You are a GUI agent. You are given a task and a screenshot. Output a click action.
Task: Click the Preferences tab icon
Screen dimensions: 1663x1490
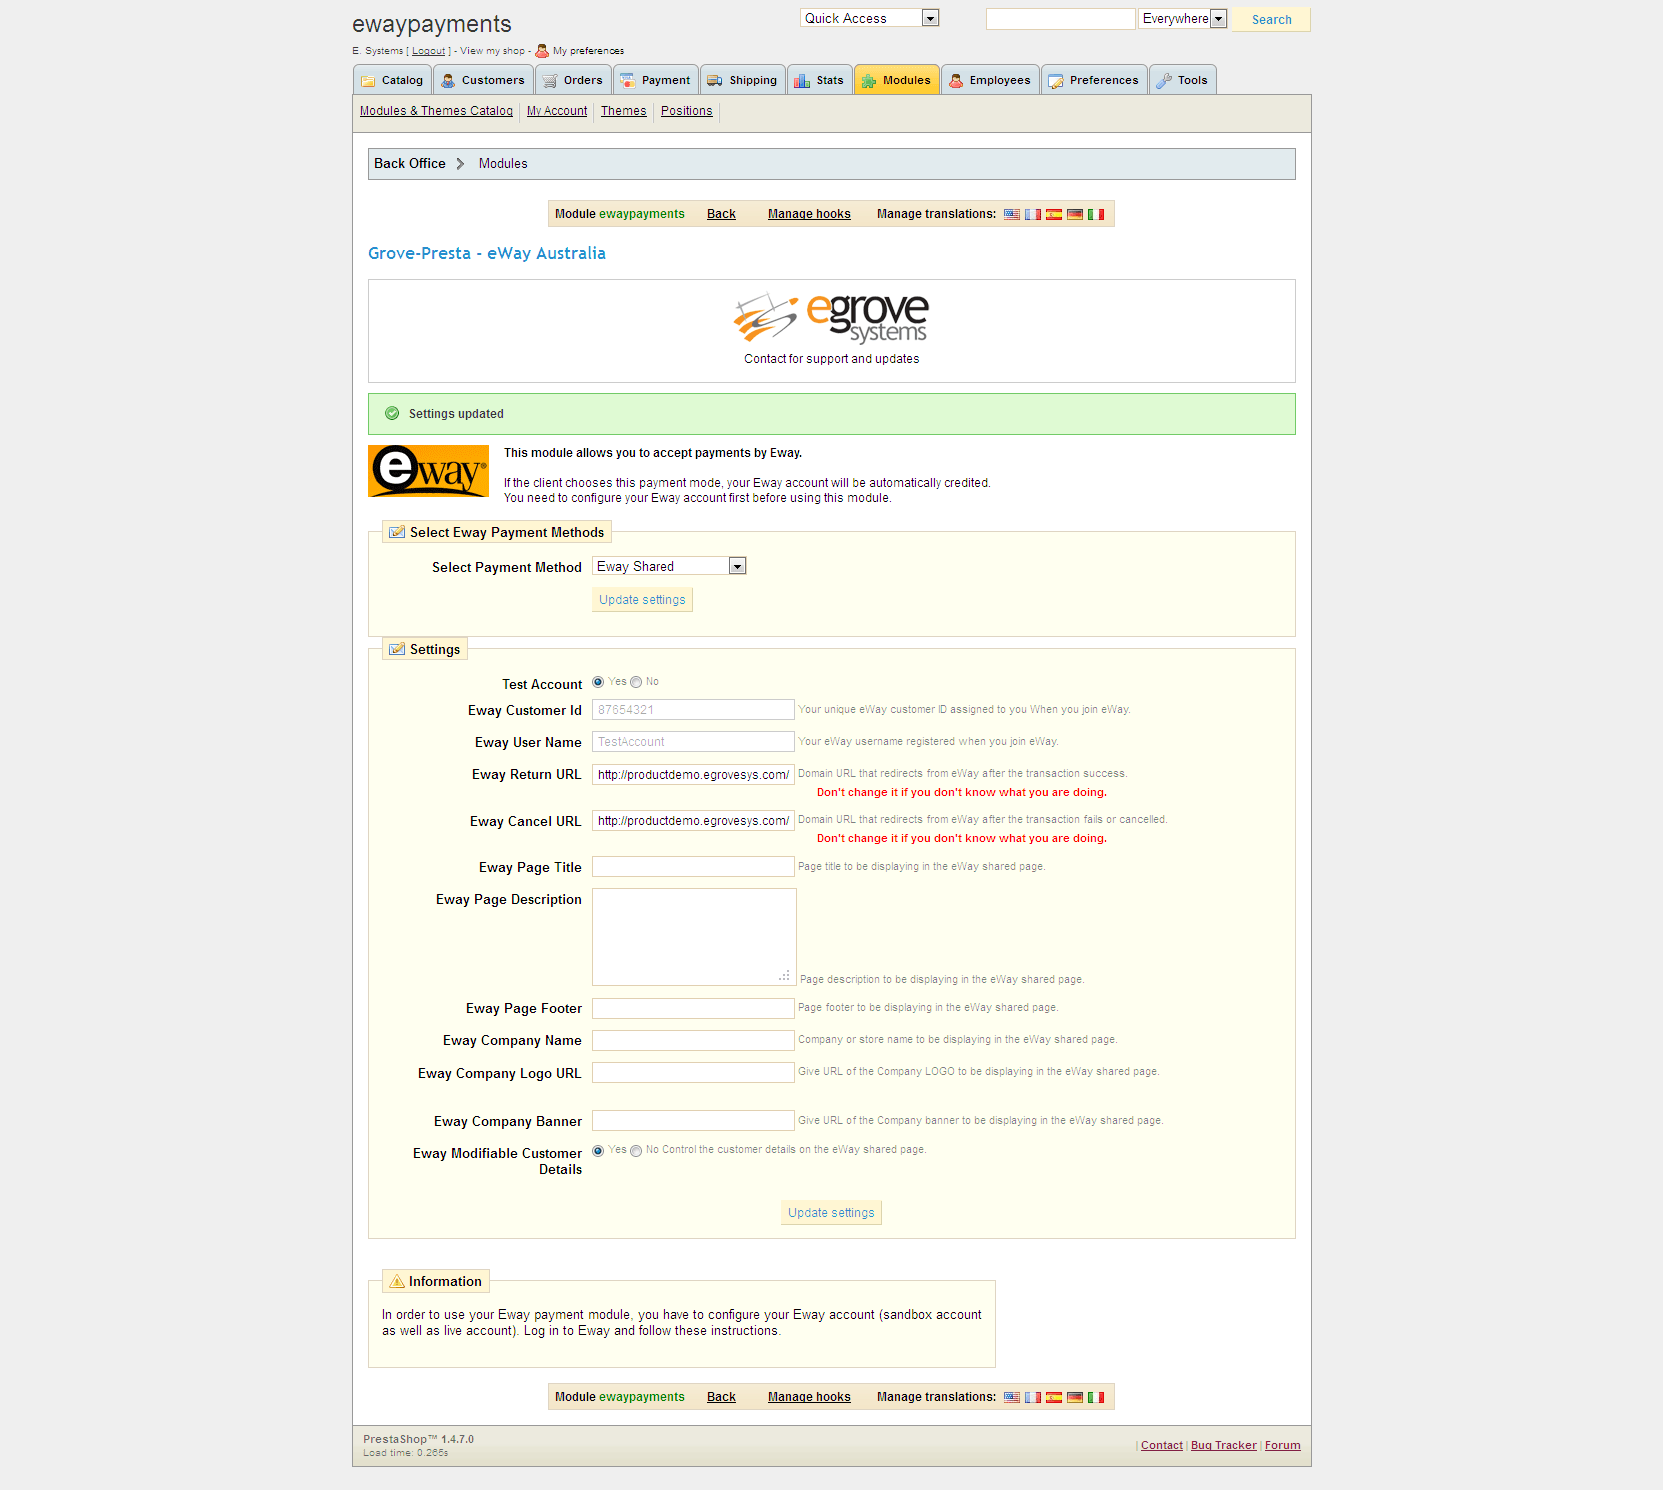1056,81
